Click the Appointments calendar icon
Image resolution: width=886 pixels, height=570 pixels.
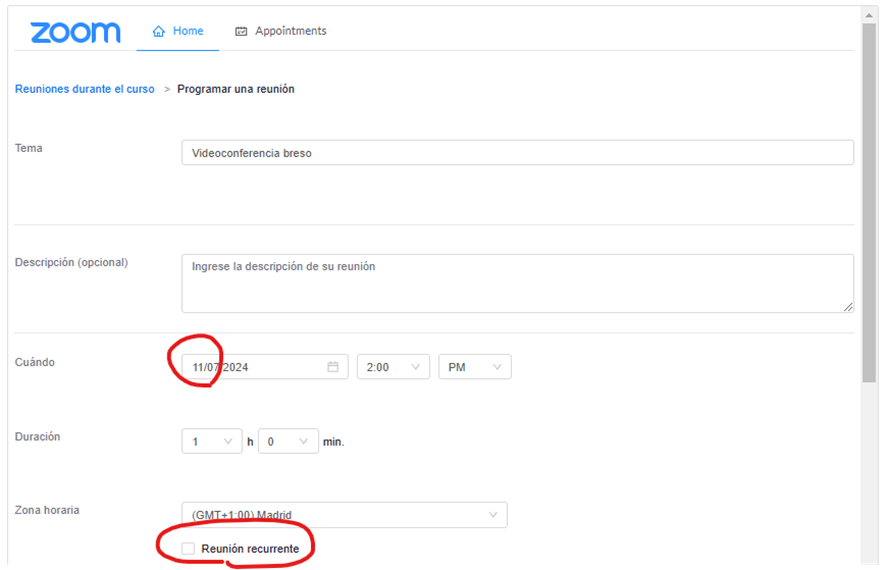pos(241,32)
